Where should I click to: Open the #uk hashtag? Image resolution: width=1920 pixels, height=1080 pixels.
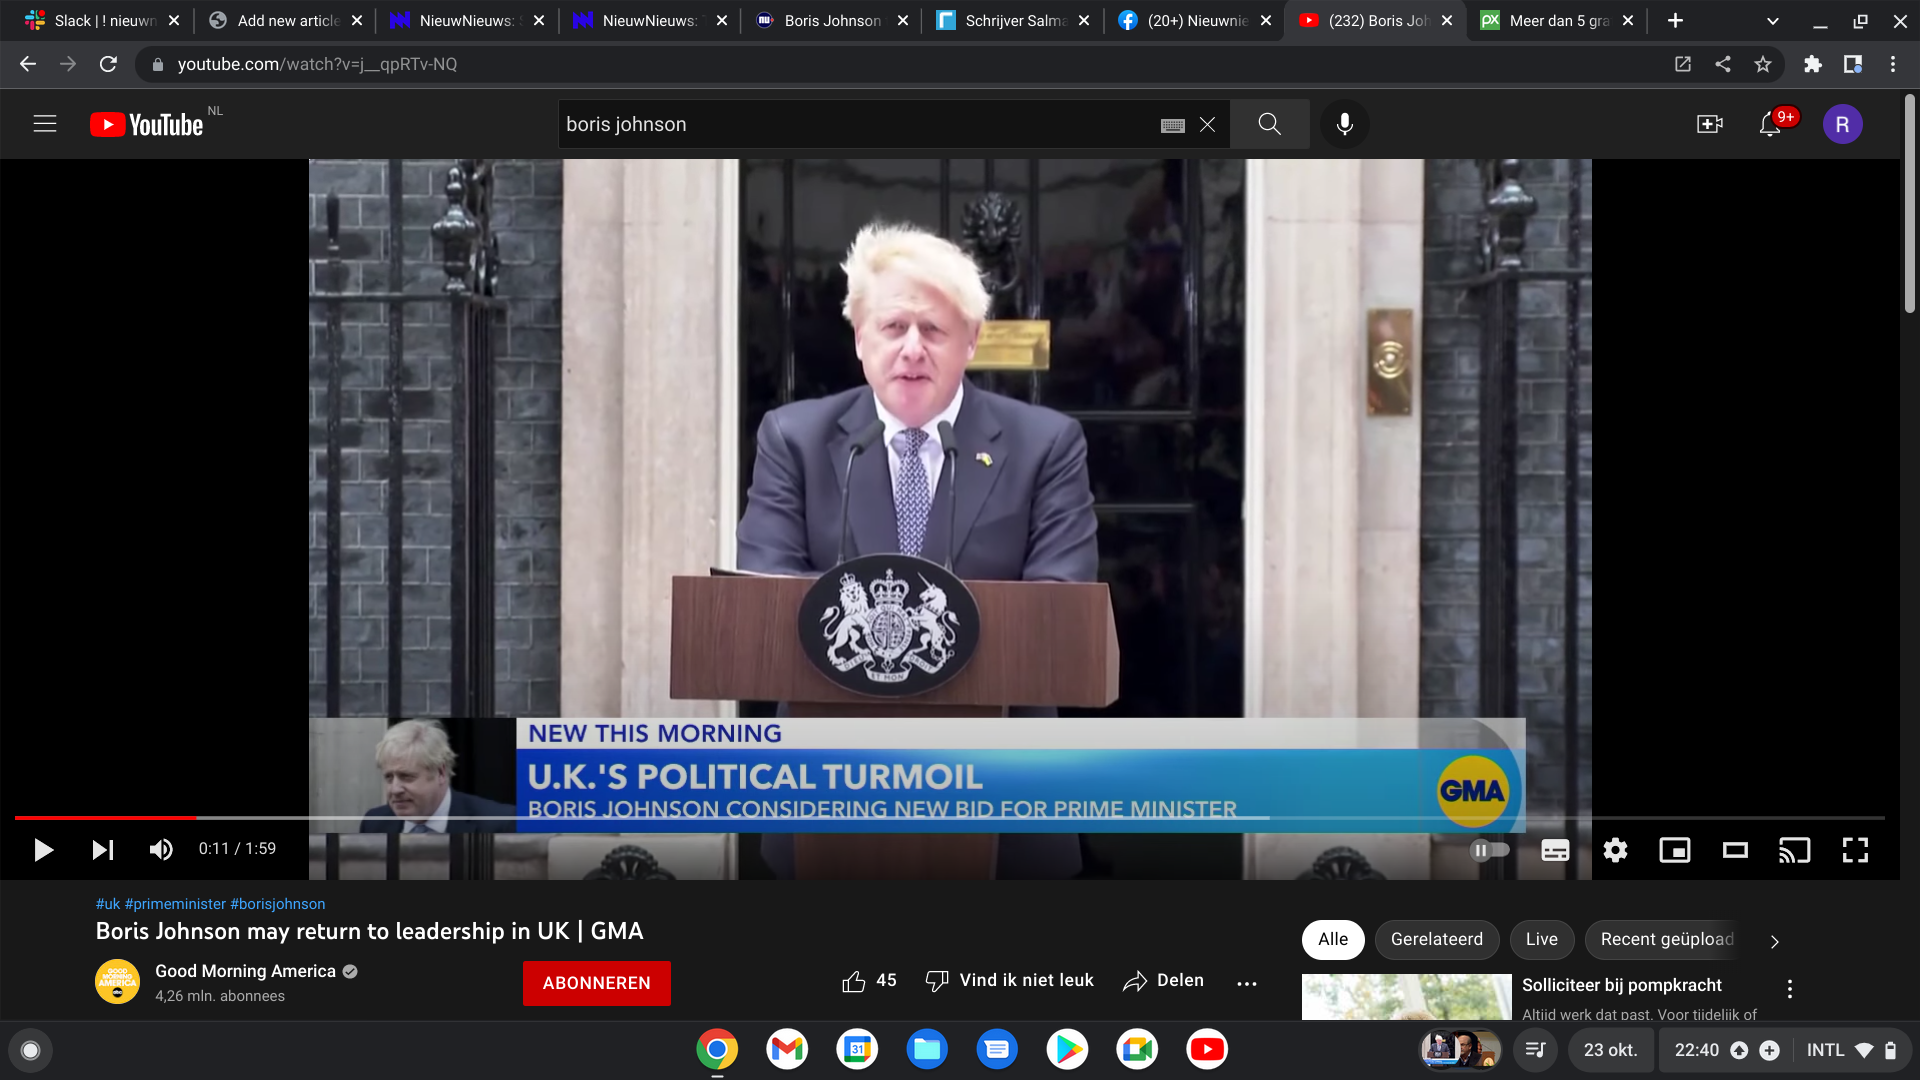[x=108, y=904]
